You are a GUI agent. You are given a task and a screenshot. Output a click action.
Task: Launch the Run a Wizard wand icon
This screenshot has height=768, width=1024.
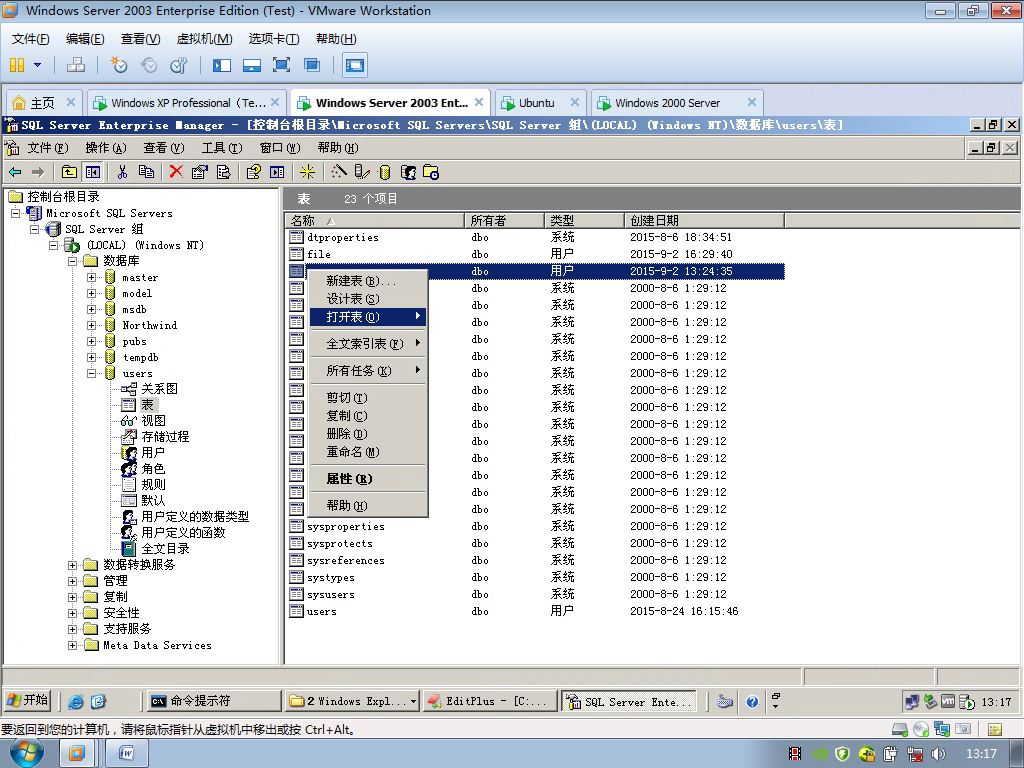click(x=338, y=172)
